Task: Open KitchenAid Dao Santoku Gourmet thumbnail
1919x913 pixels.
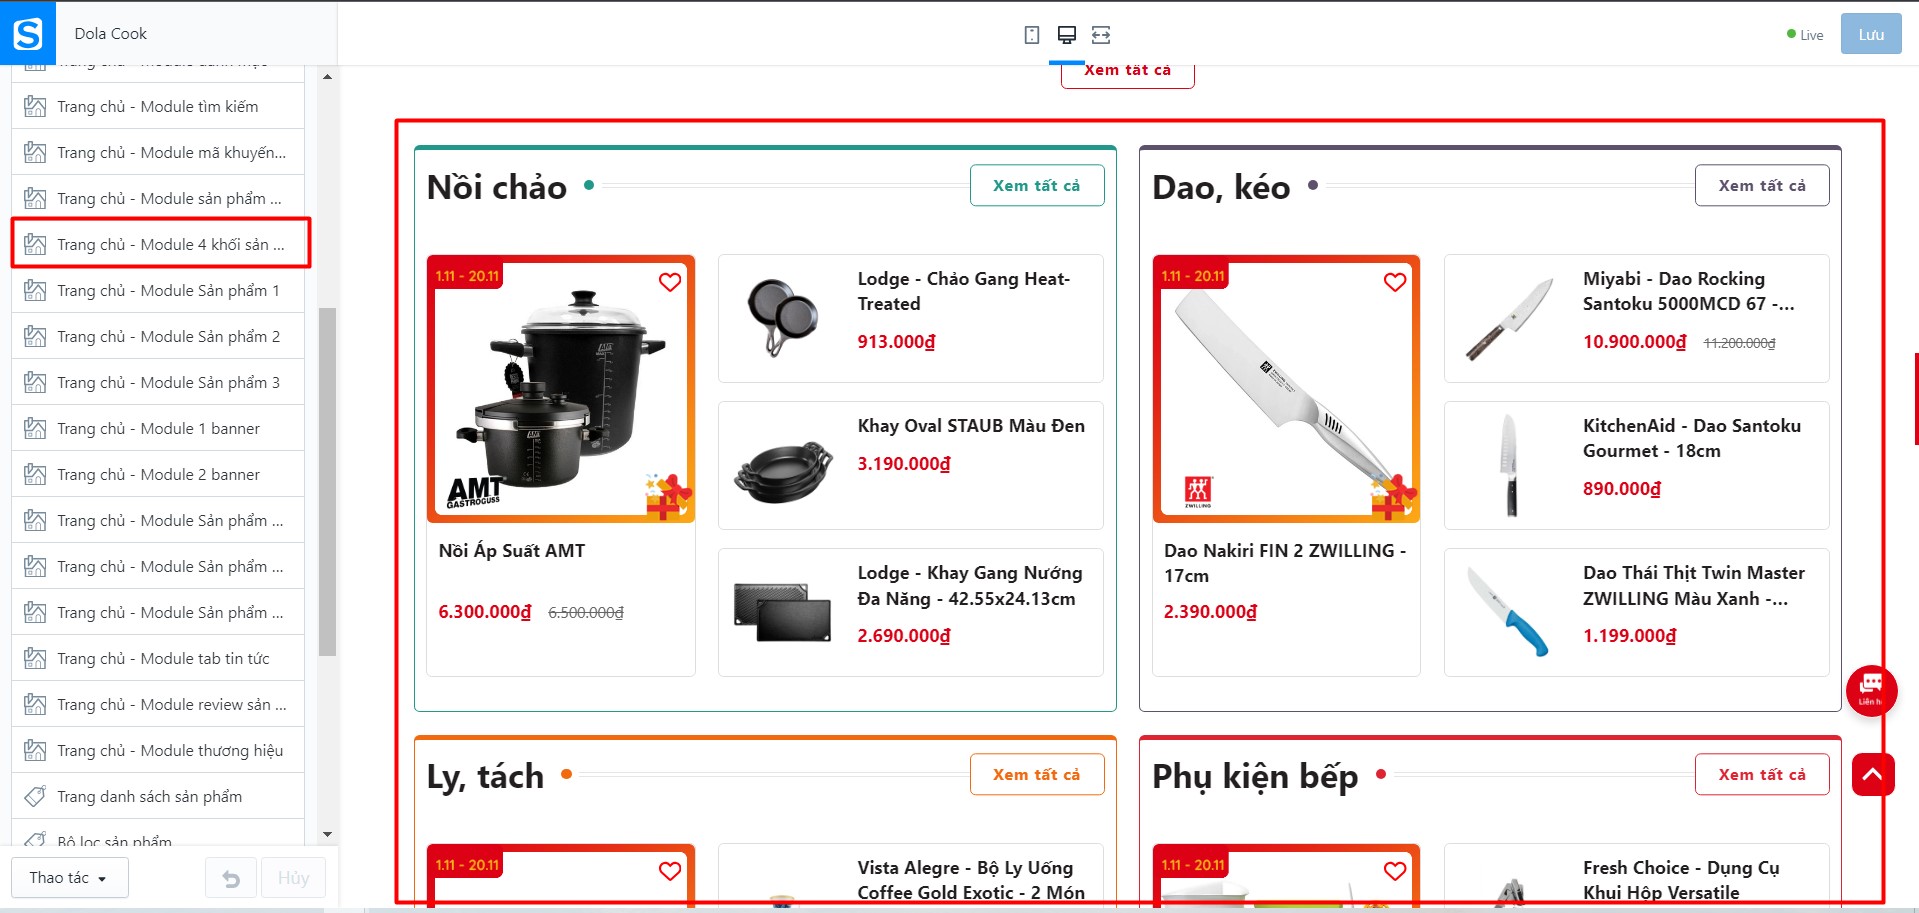Action: click(x=1509, y=465)
